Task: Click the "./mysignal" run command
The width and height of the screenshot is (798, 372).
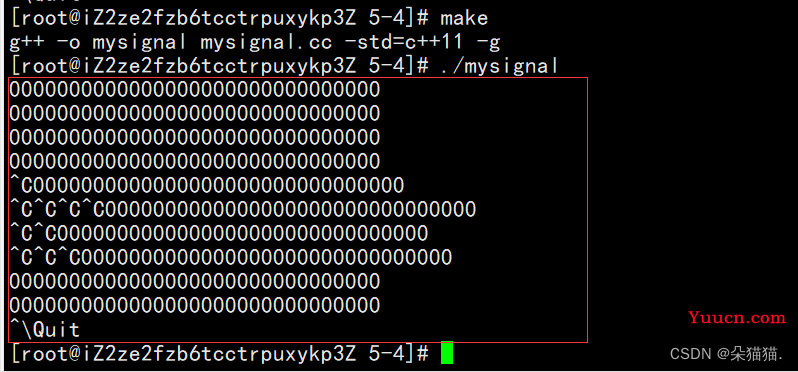Action: pyautogui.click(x=500, y=67)
